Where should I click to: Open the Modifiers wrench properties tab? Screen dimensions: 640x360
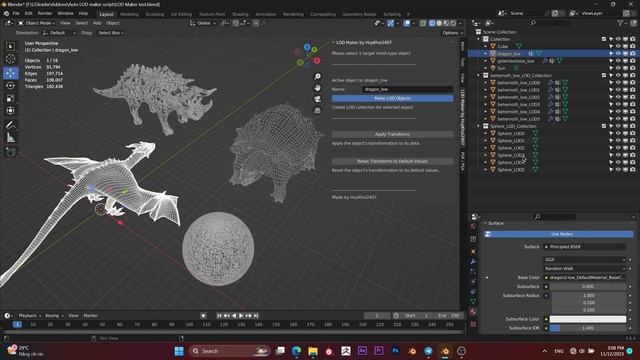click(x=473, y=261)
